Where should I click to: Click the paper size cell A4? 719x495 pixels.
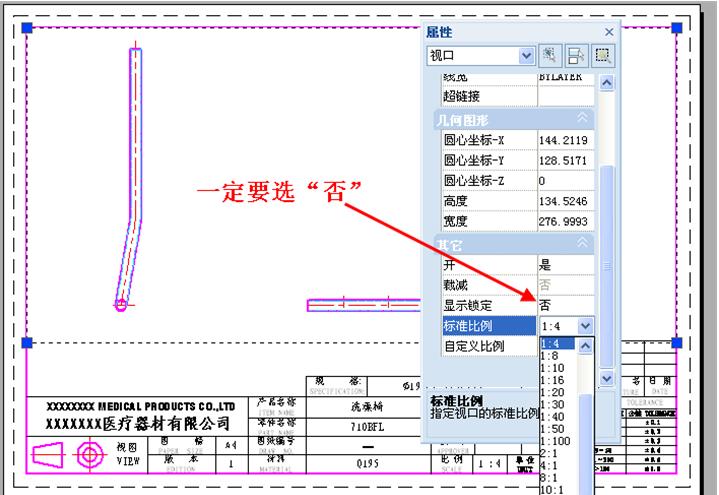[231, 445]
